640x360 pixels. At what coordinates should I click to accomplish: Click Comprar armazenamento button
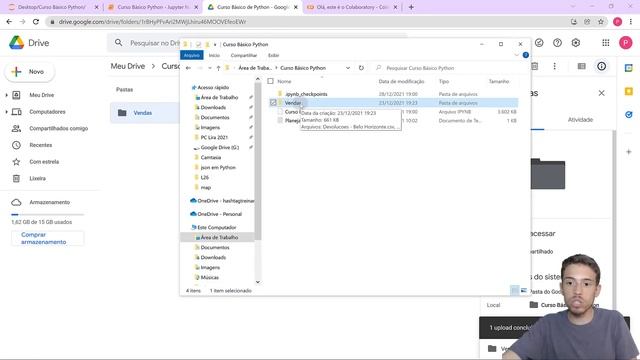point(47,238)
